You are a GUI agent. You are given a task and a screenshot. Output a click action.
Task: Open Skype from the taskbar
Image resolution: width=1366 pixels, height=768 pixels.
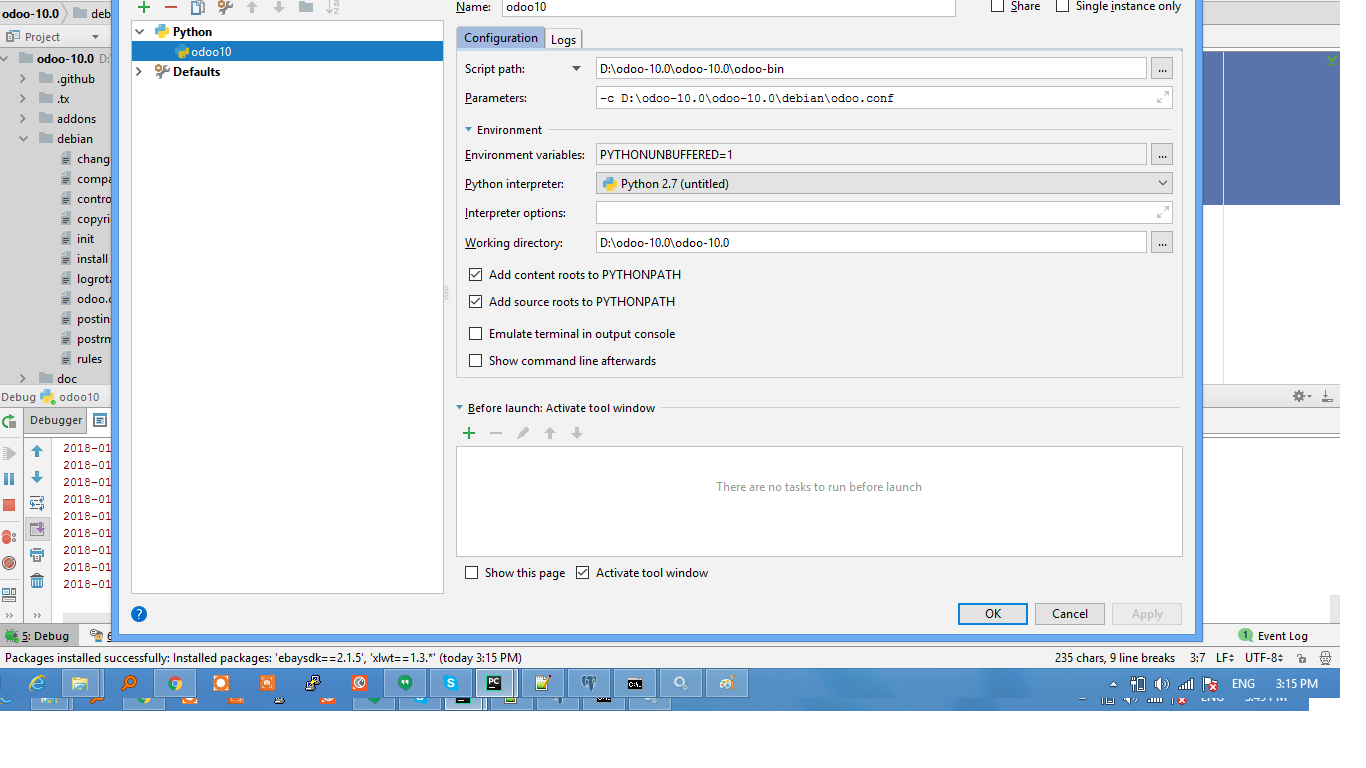click(x=451, y=683)
